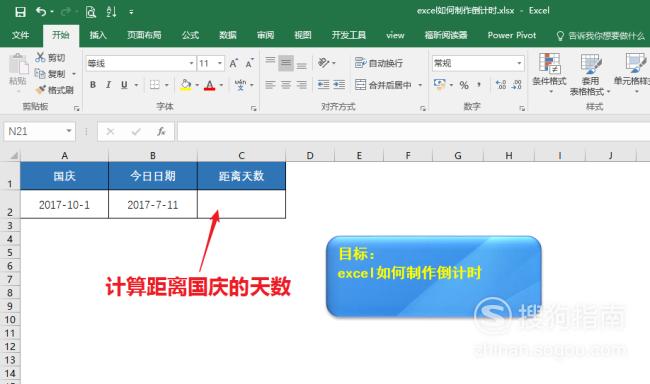Open the clipboard pane launcher
This screenshot has height=384, width=650.
[76, 108]
